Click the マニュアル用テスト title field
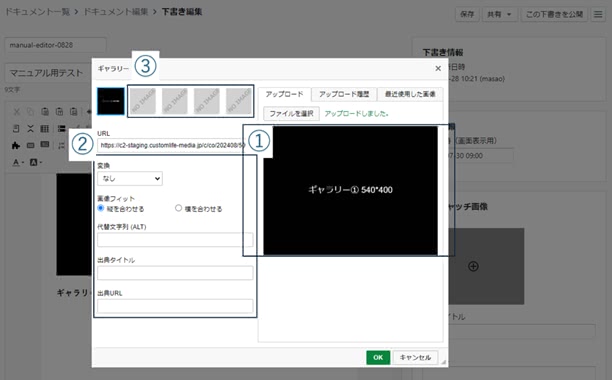Image resolution: width=612 pixels, height=380 pixels. point(48,73)
